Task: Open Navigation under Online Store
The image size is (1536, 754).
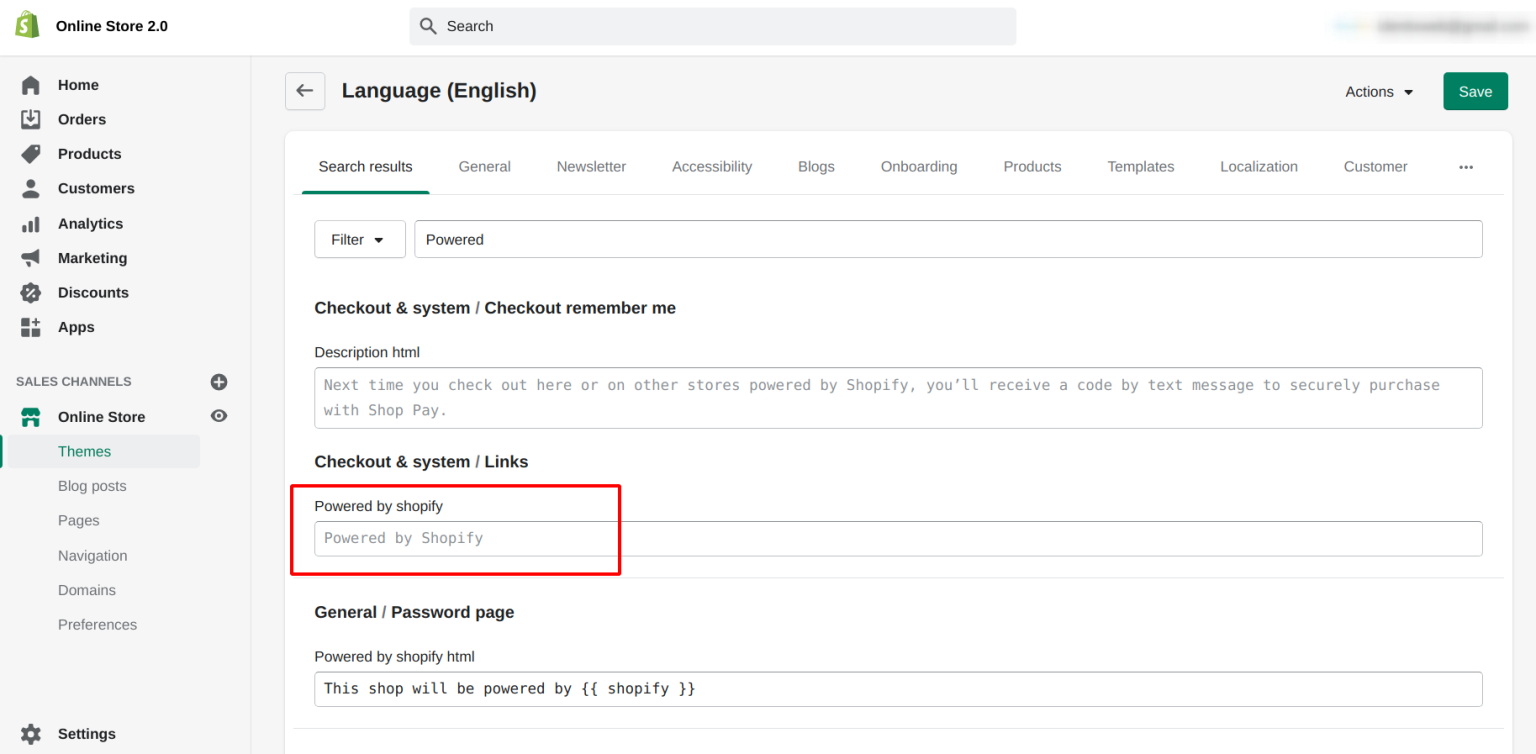Action: 92,556
